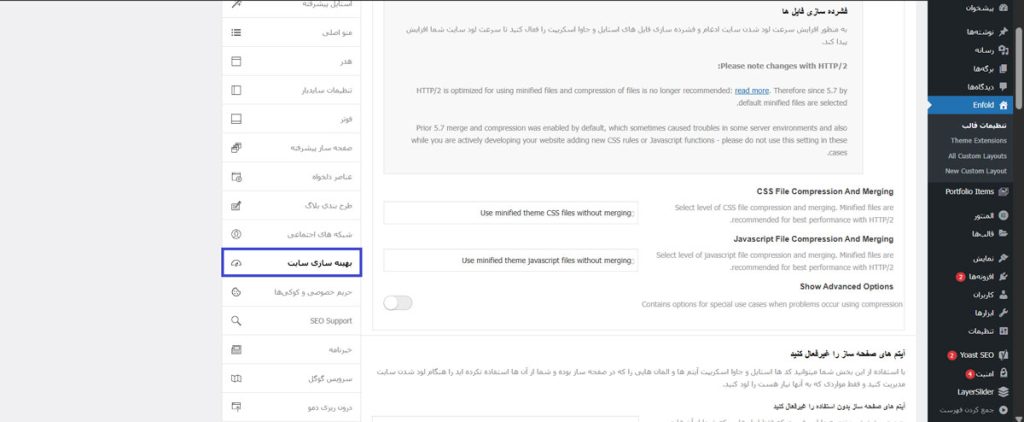This screenshot has width=1024, height=422.
Task: Open the دیدگاه‌ها comments icon
Action: 1003,86
